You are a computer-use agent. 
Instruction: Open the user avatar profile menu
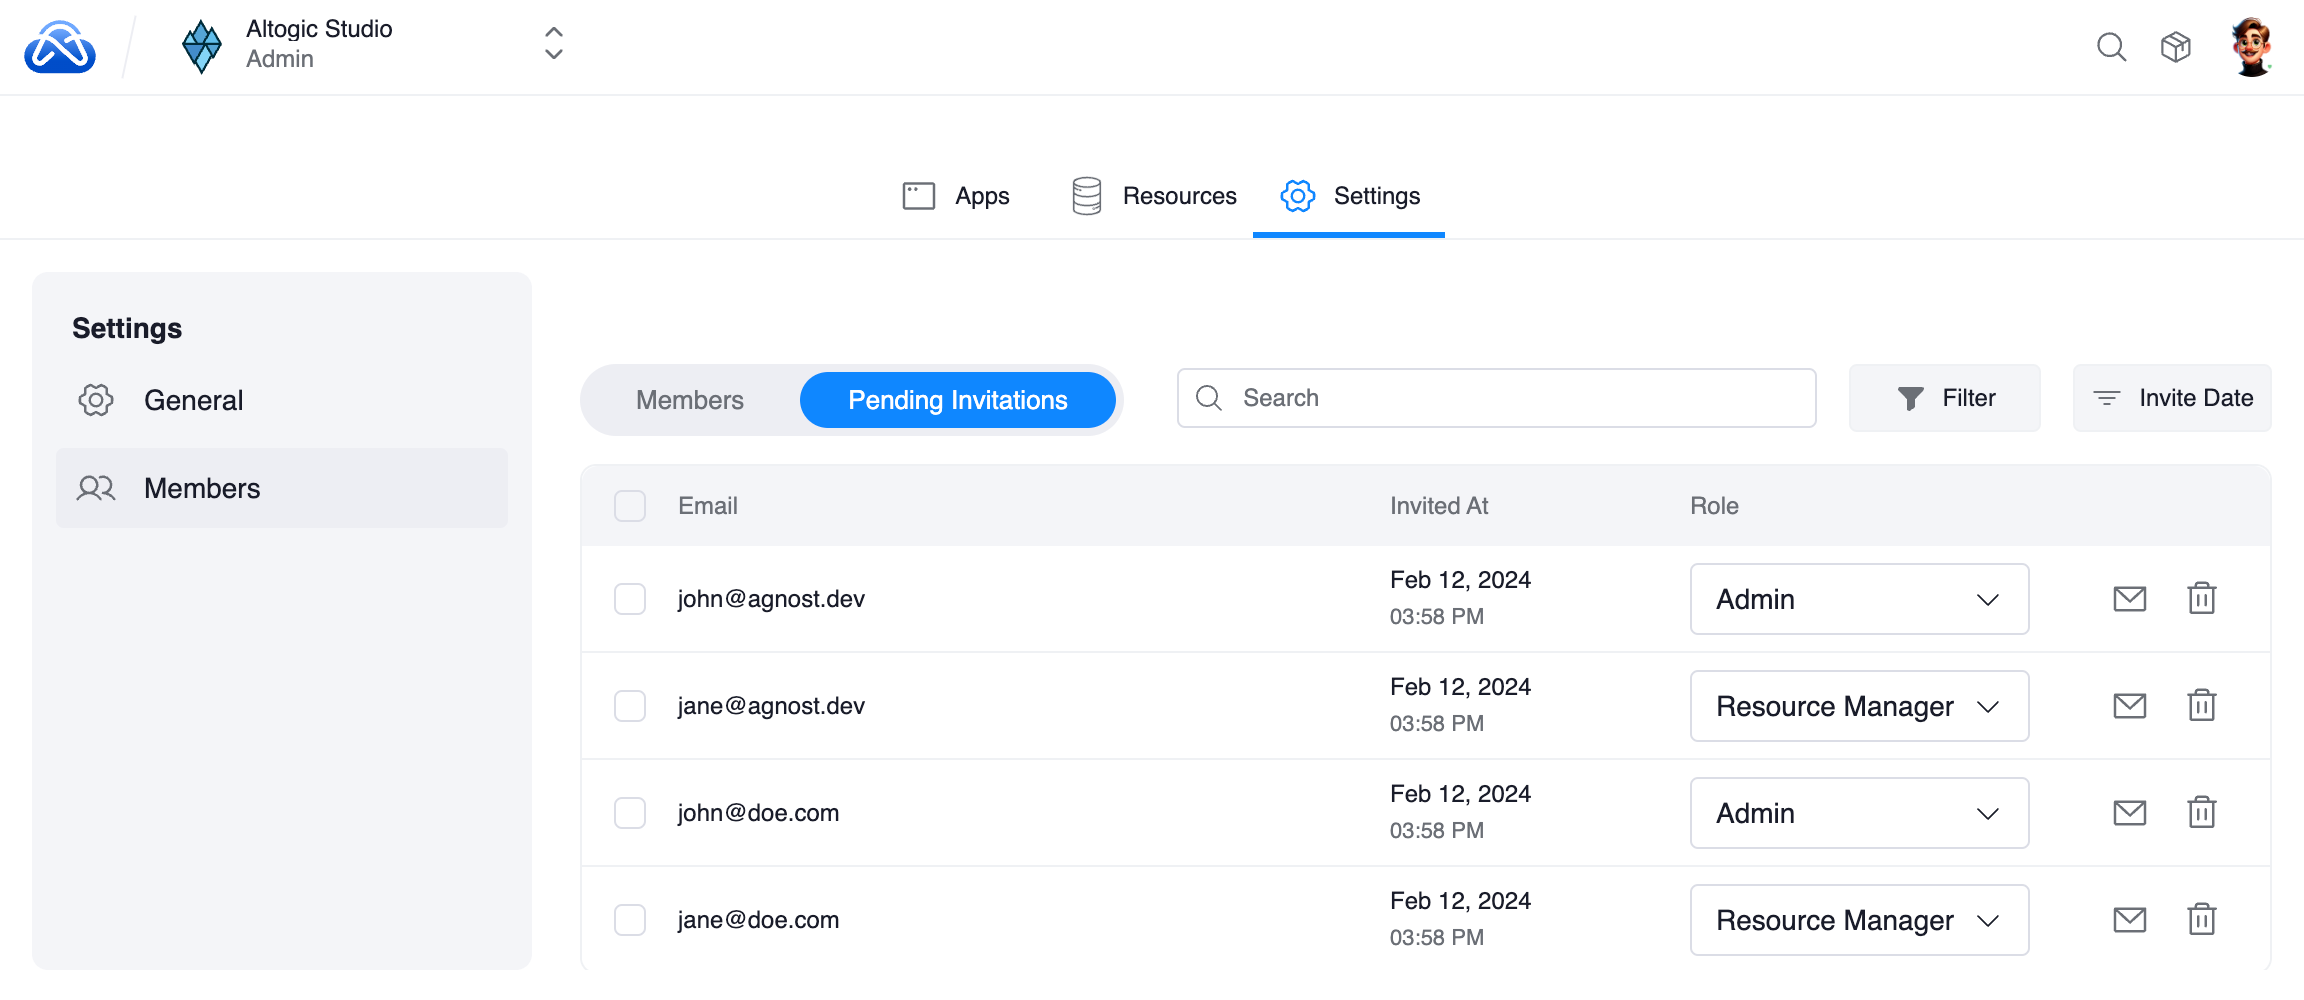click(2251, 47)
